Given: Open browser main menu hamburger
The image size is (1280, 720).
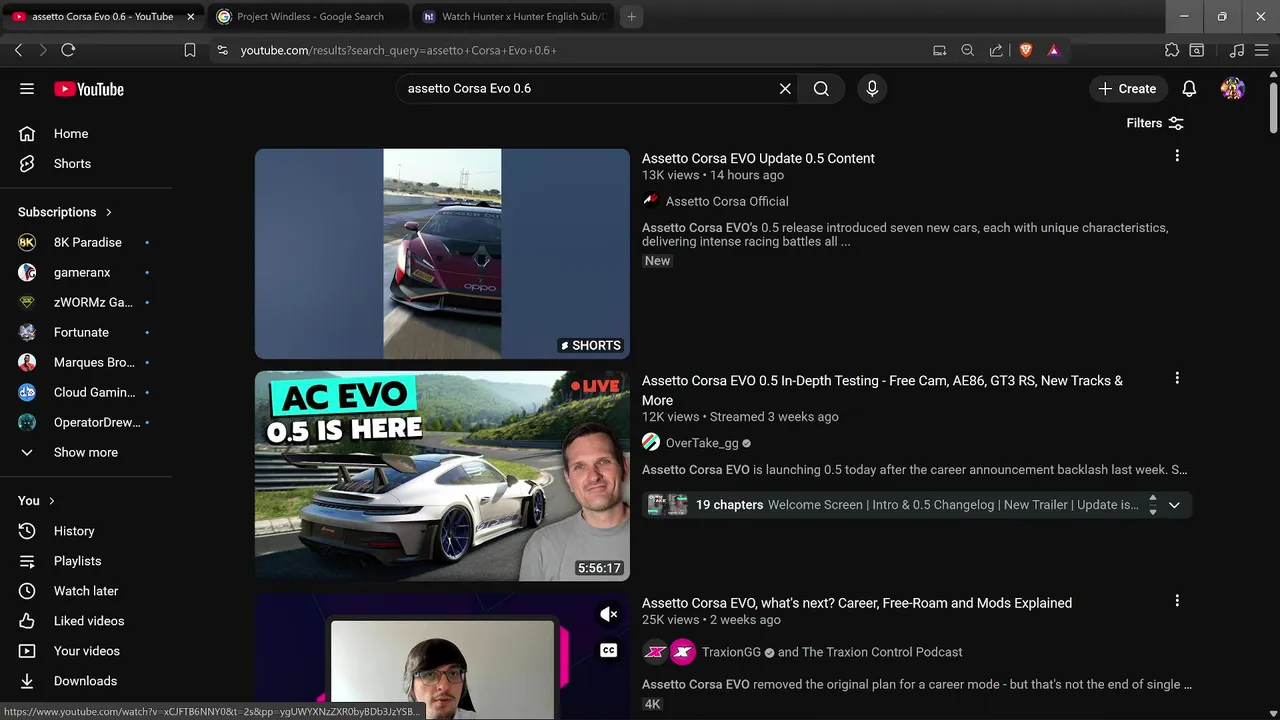Looking at the screenshot, I should point(1262,50).
